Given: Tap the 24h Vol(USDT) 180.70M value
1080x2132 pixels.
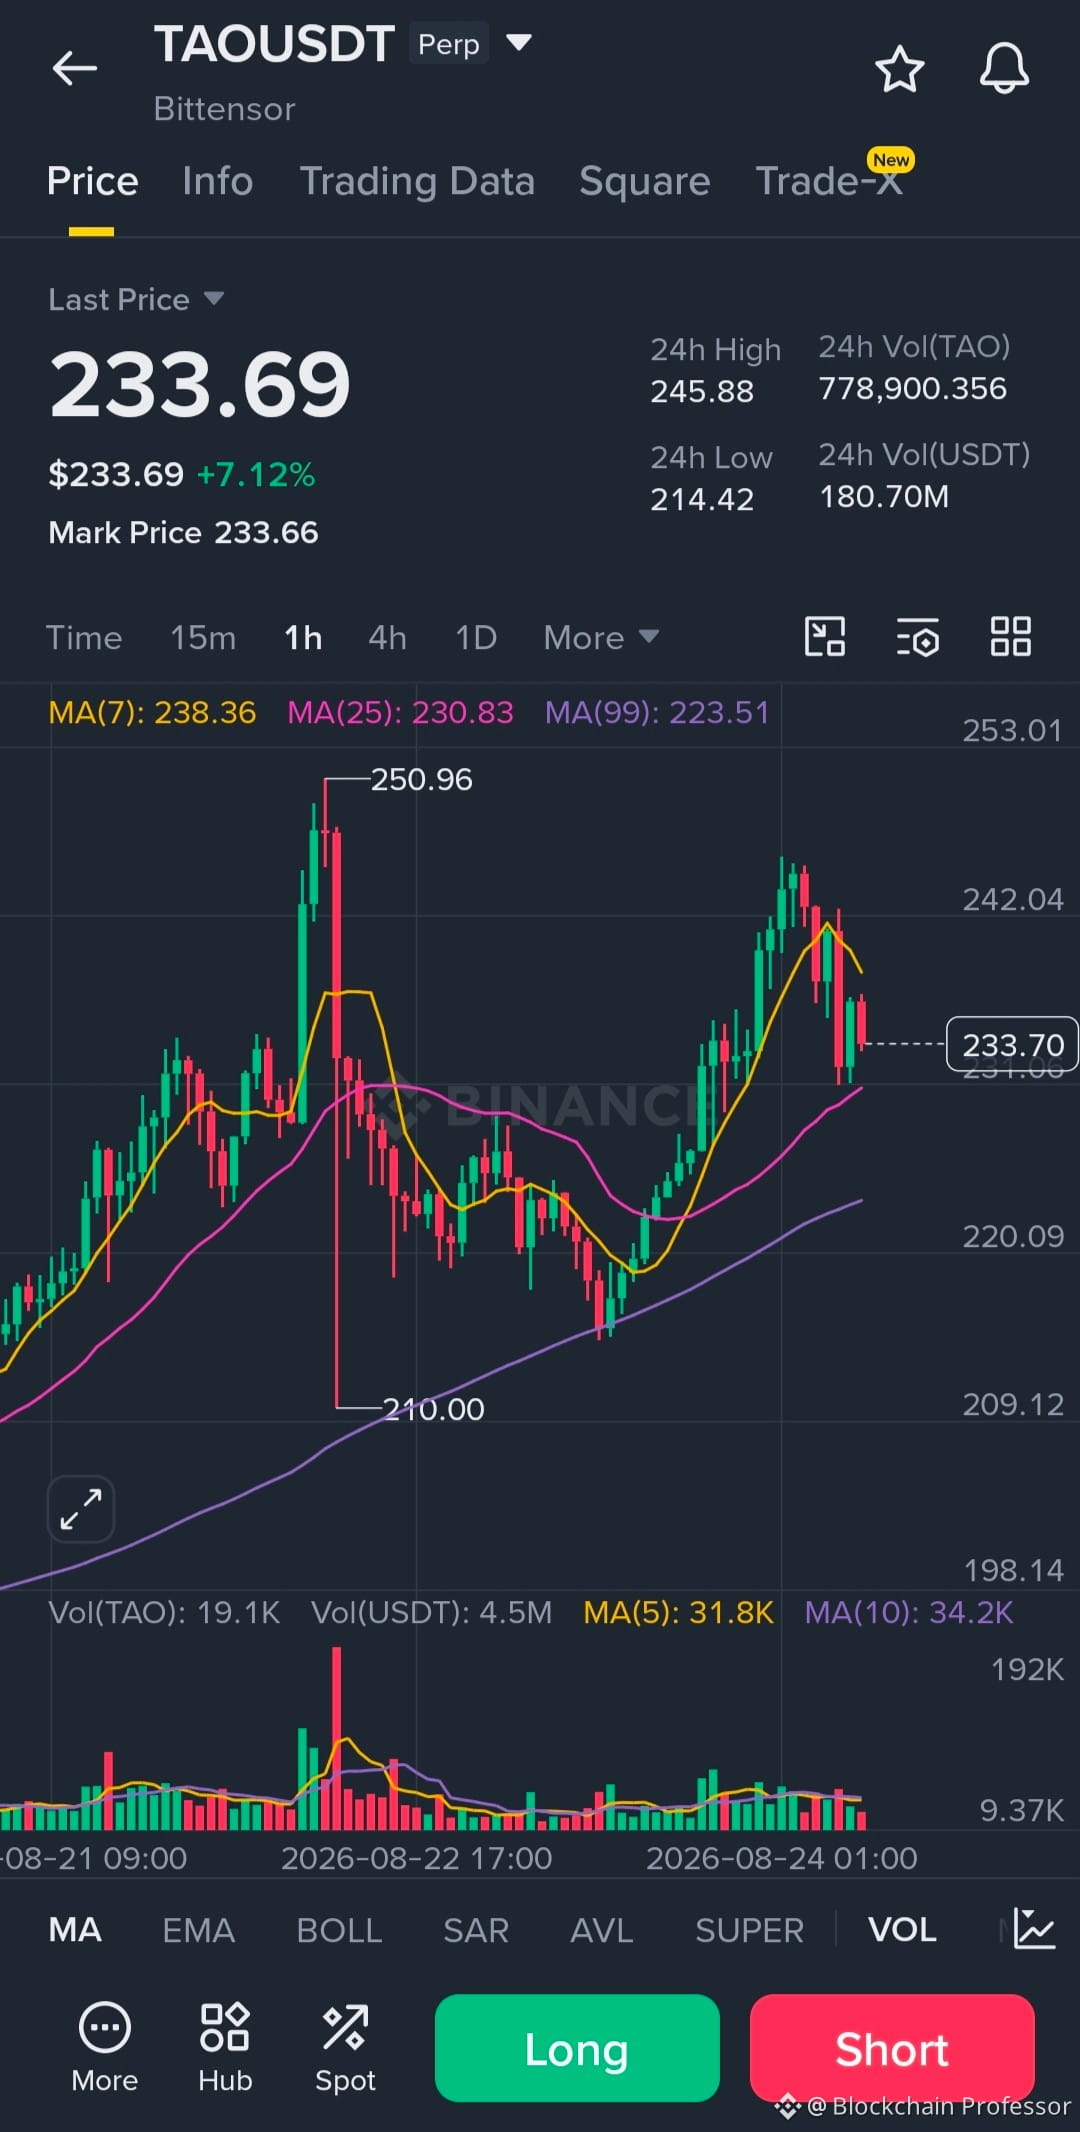Looking at the screenshot, I should click(x=884, y=496).
